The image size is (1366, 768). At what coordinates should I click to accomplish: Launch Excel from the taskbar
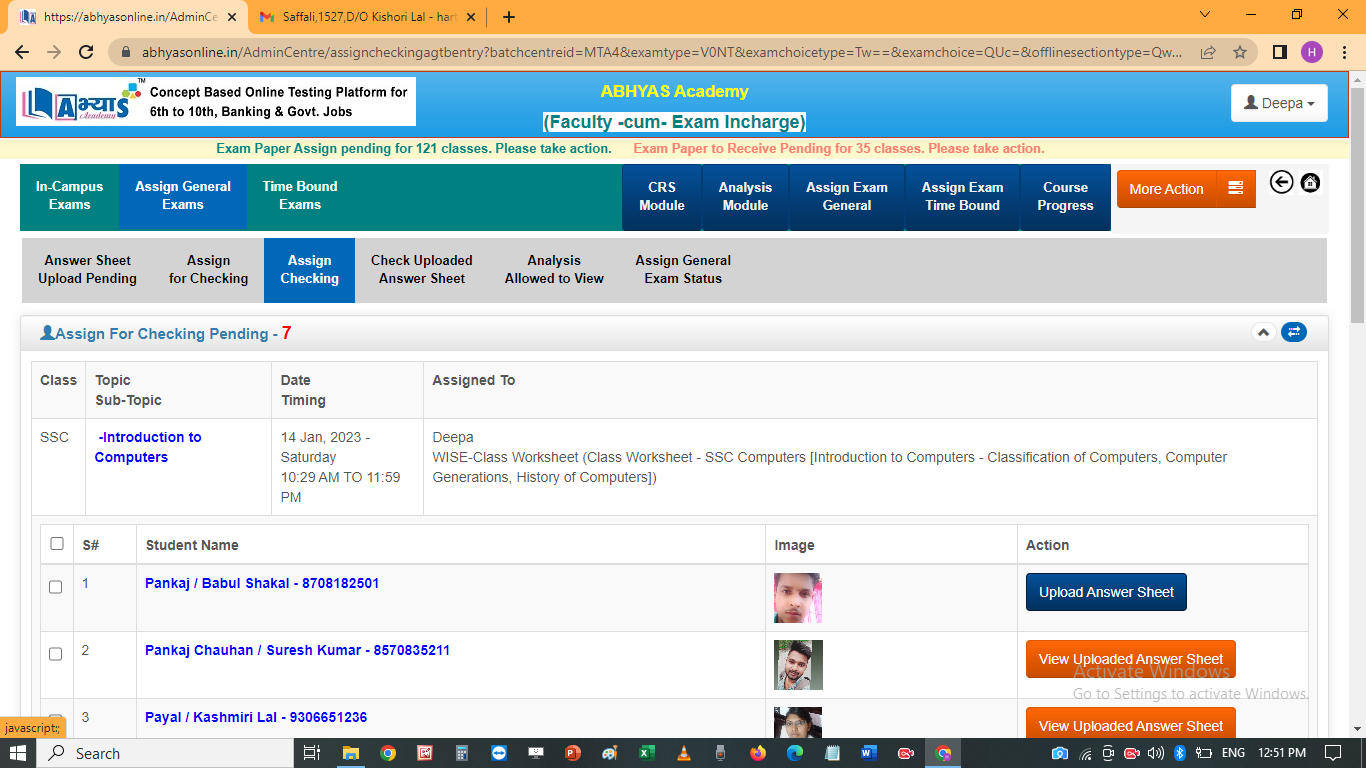point(647,753)
